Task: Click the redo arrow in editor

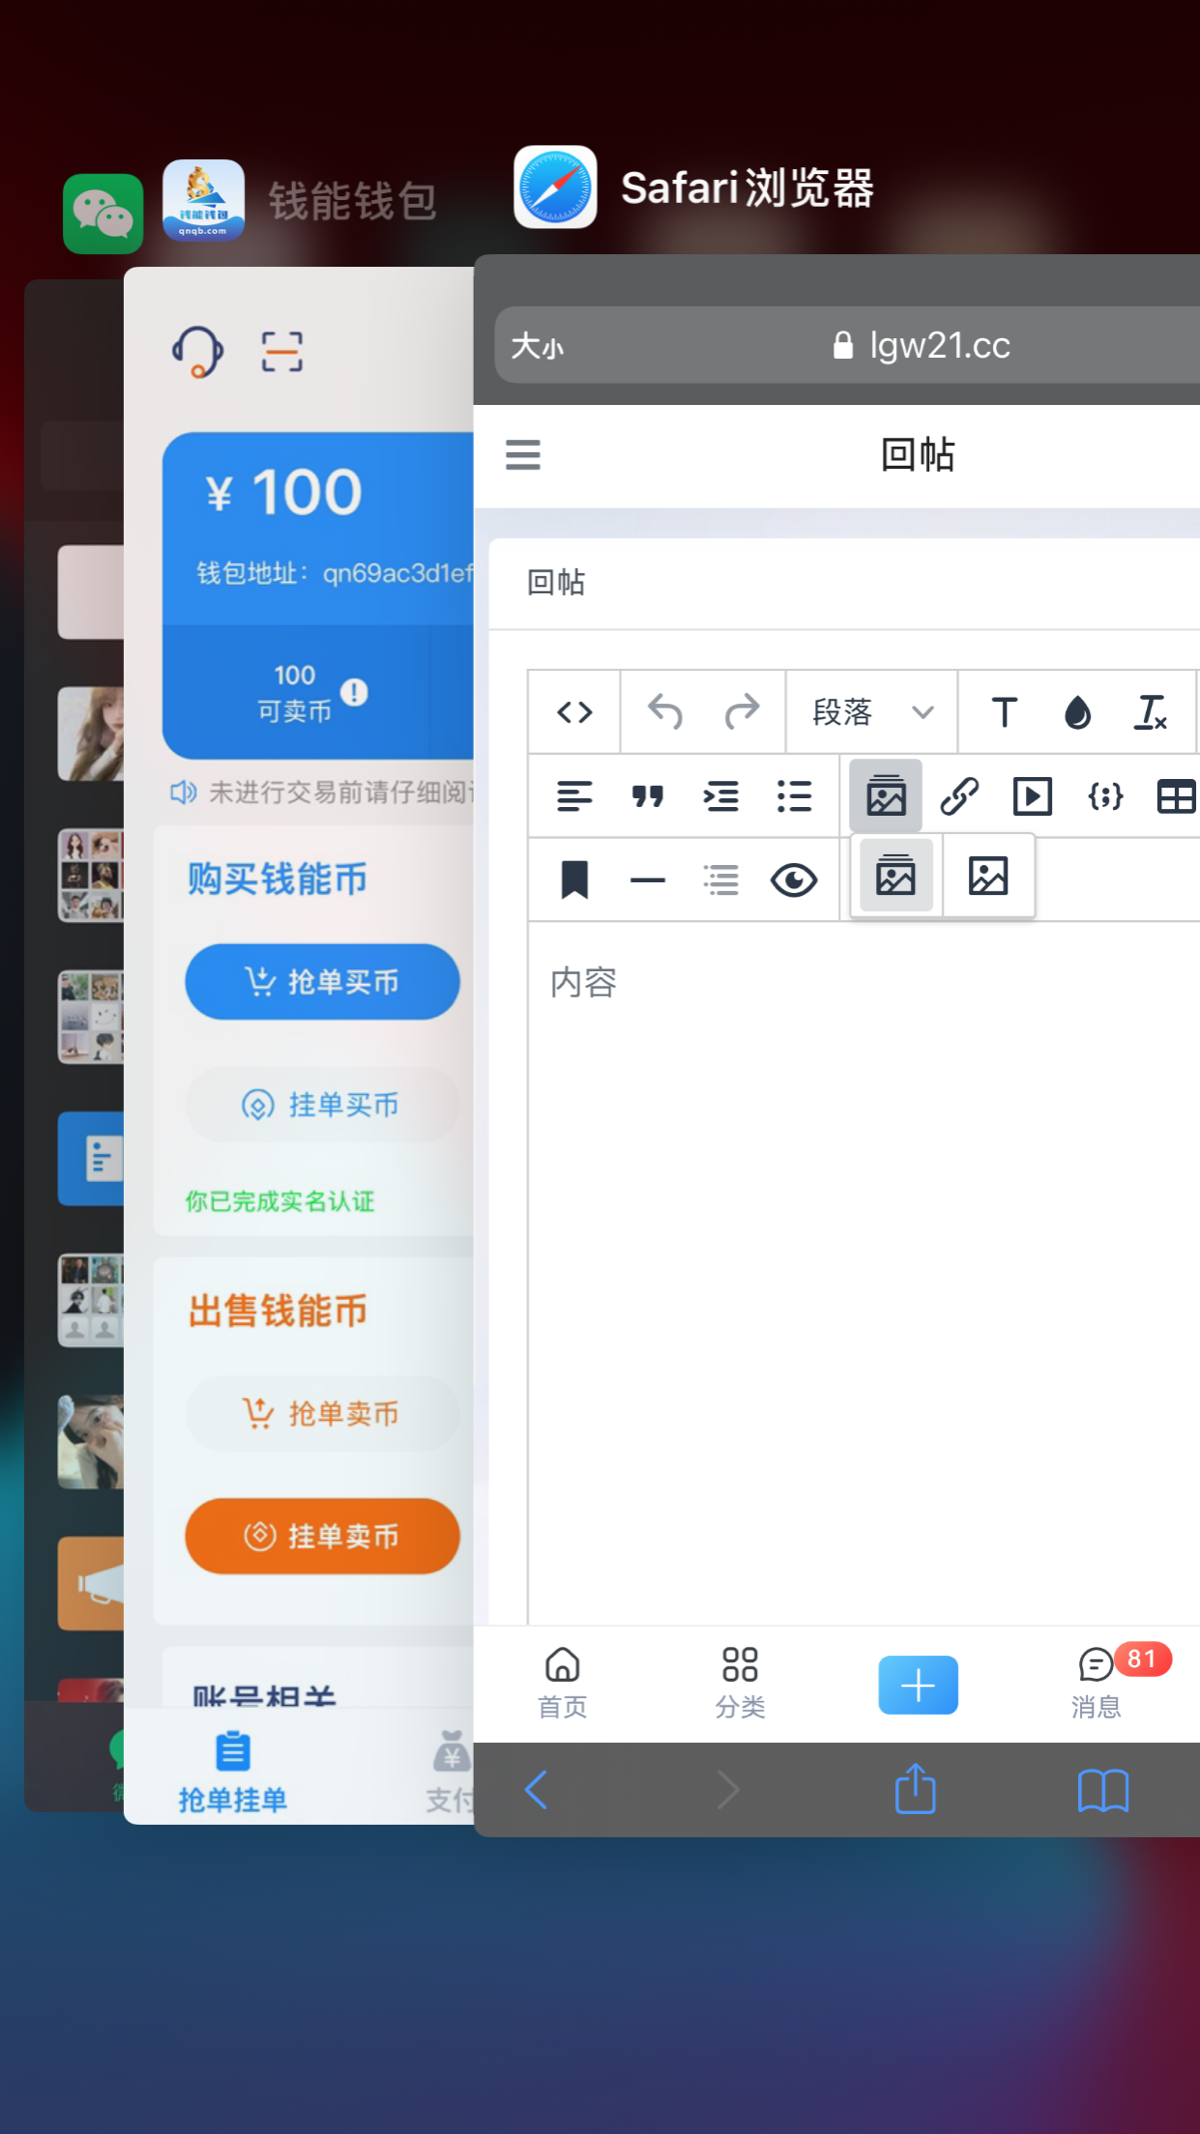Action: (741, 713)
